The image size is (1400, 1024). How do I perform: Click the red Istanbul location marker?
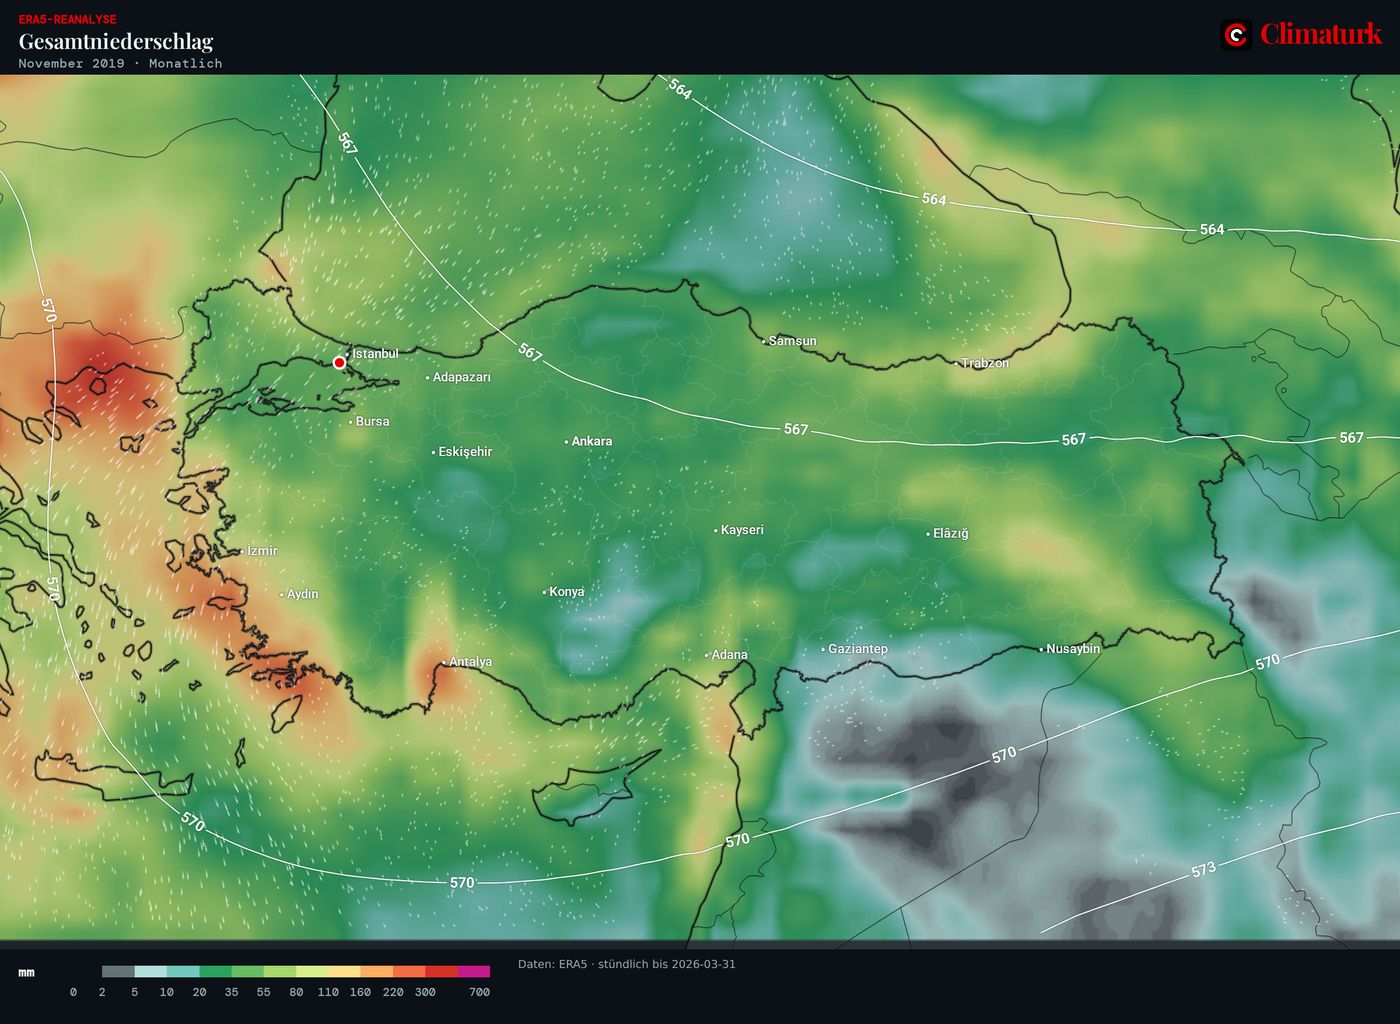340,362
